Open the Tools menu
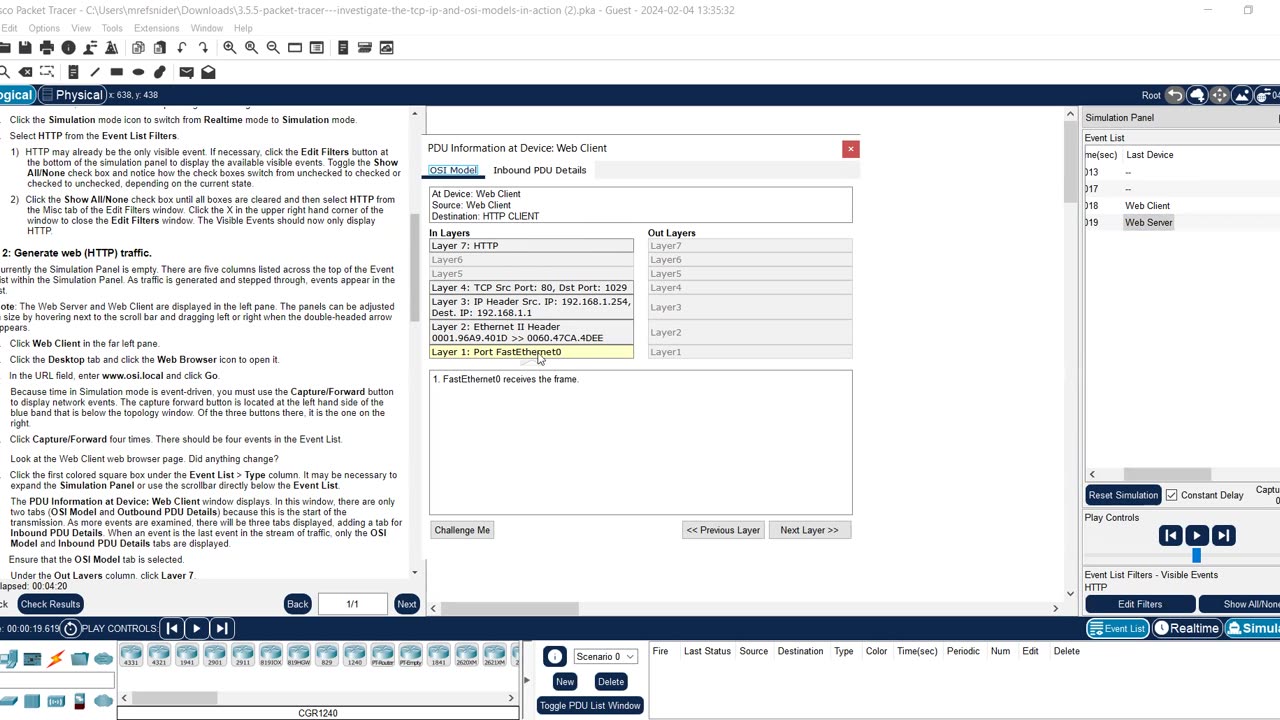The image size is (1280, 720). click(112, 28)
